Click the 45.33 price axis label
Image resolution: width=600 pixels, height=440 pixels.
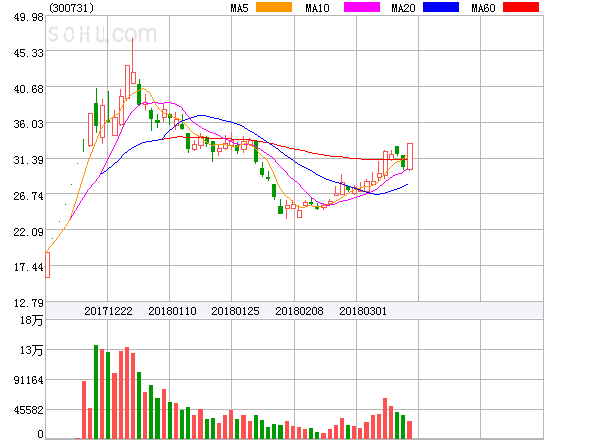coord(29,53)
